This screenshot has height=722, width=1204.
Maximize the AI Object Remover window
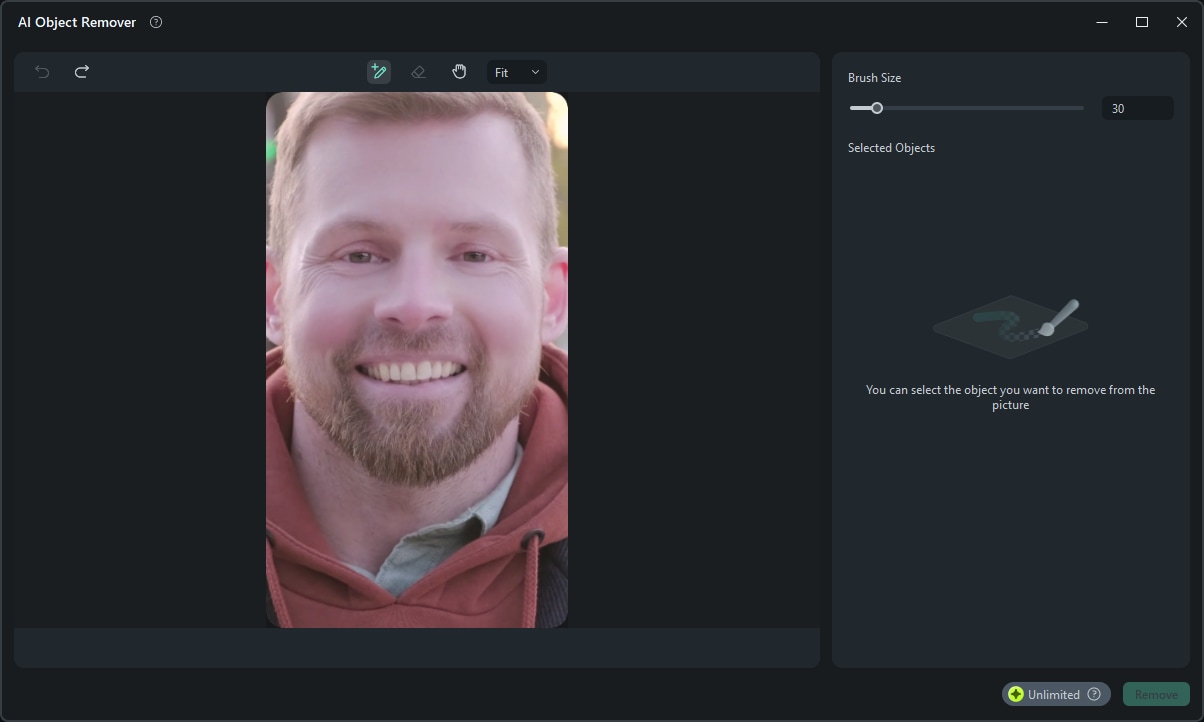pos(1142,22)
